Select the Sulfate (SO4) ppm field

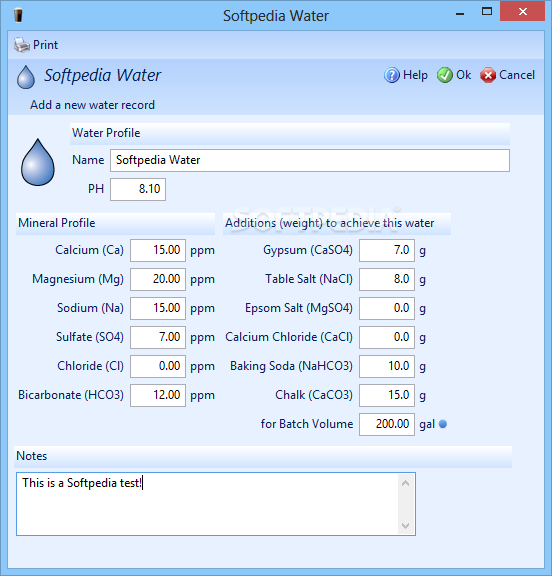tap(158, 337)
